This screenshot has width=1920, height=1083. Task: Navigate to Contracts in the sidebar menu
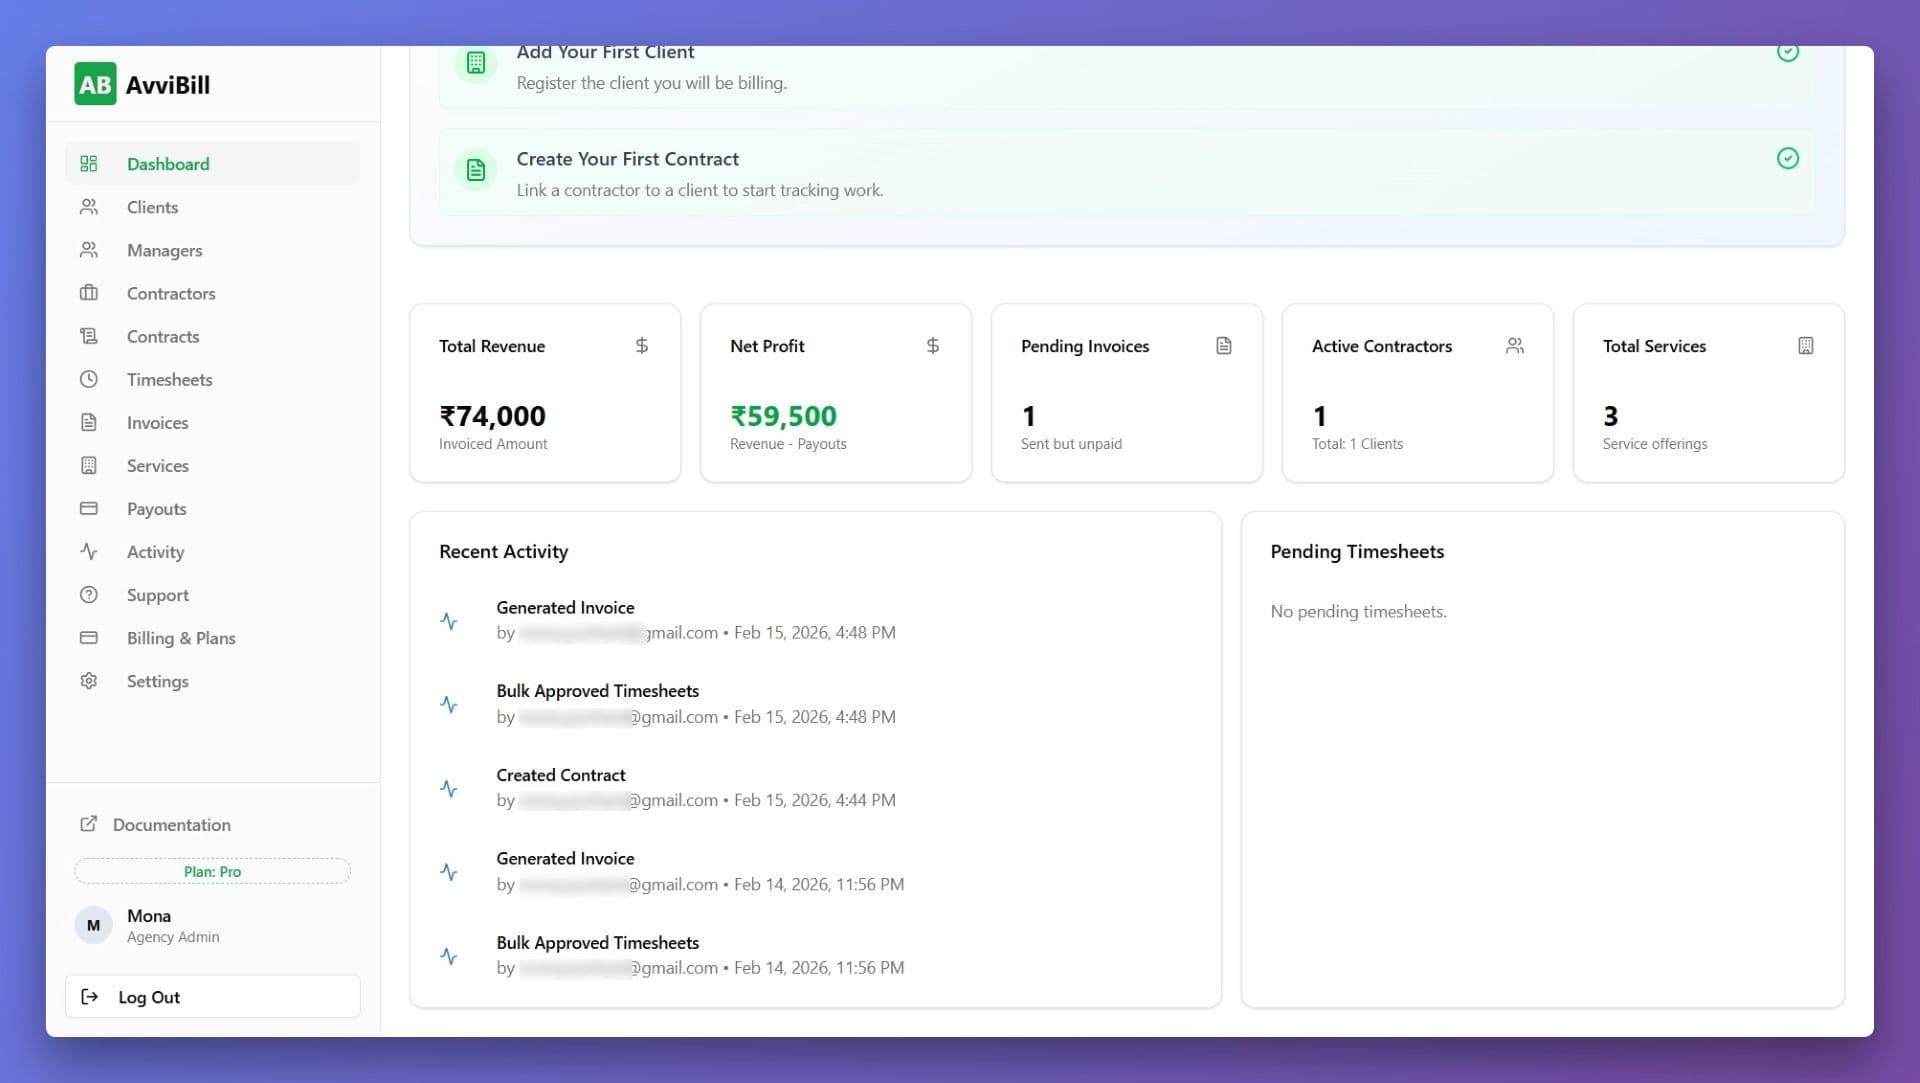[162, 336]
